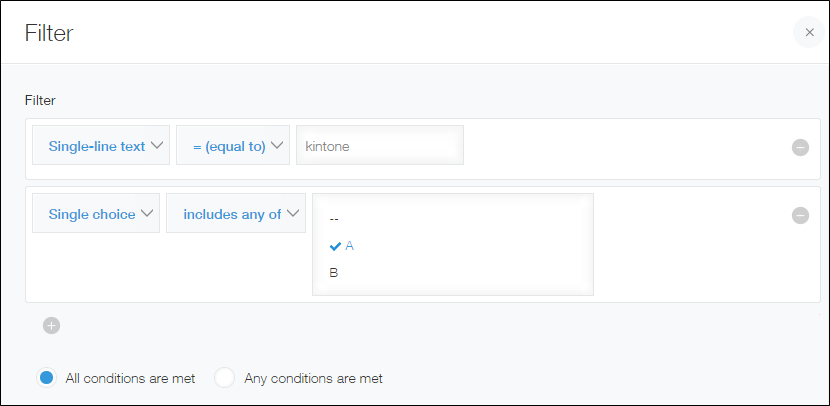Click the chevron arrow on includes any of
The width and height of the screenshot is (830, 406).
point(294,214)
